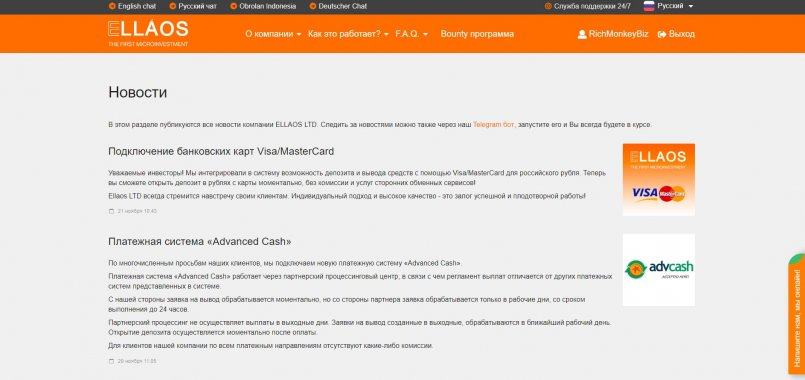Click the orange bullet icon beside Русский чат

[x=173, y=7]
